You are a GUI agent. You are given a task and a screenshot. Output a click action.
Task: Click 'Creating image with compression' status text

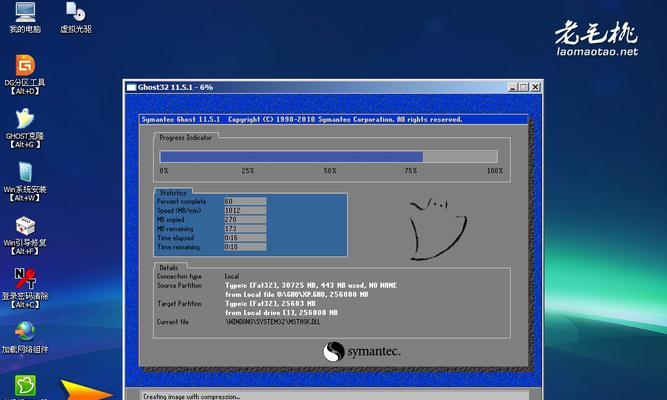pos(191,396)
